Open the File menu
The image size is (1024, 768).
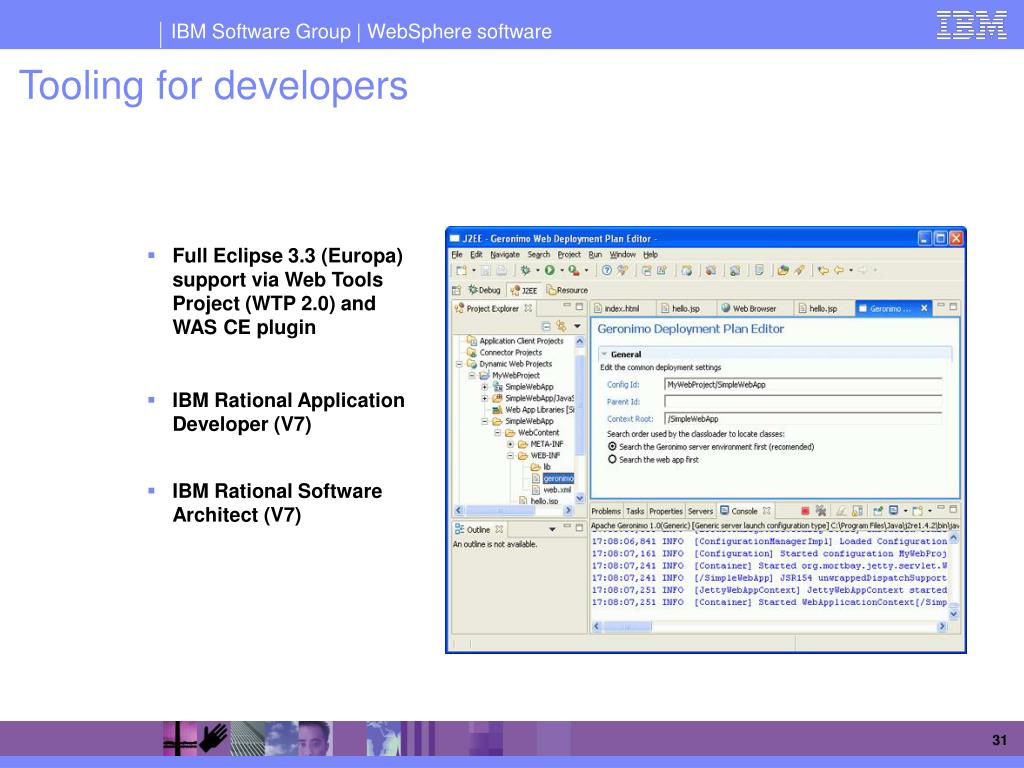click(x=456, y=255)
